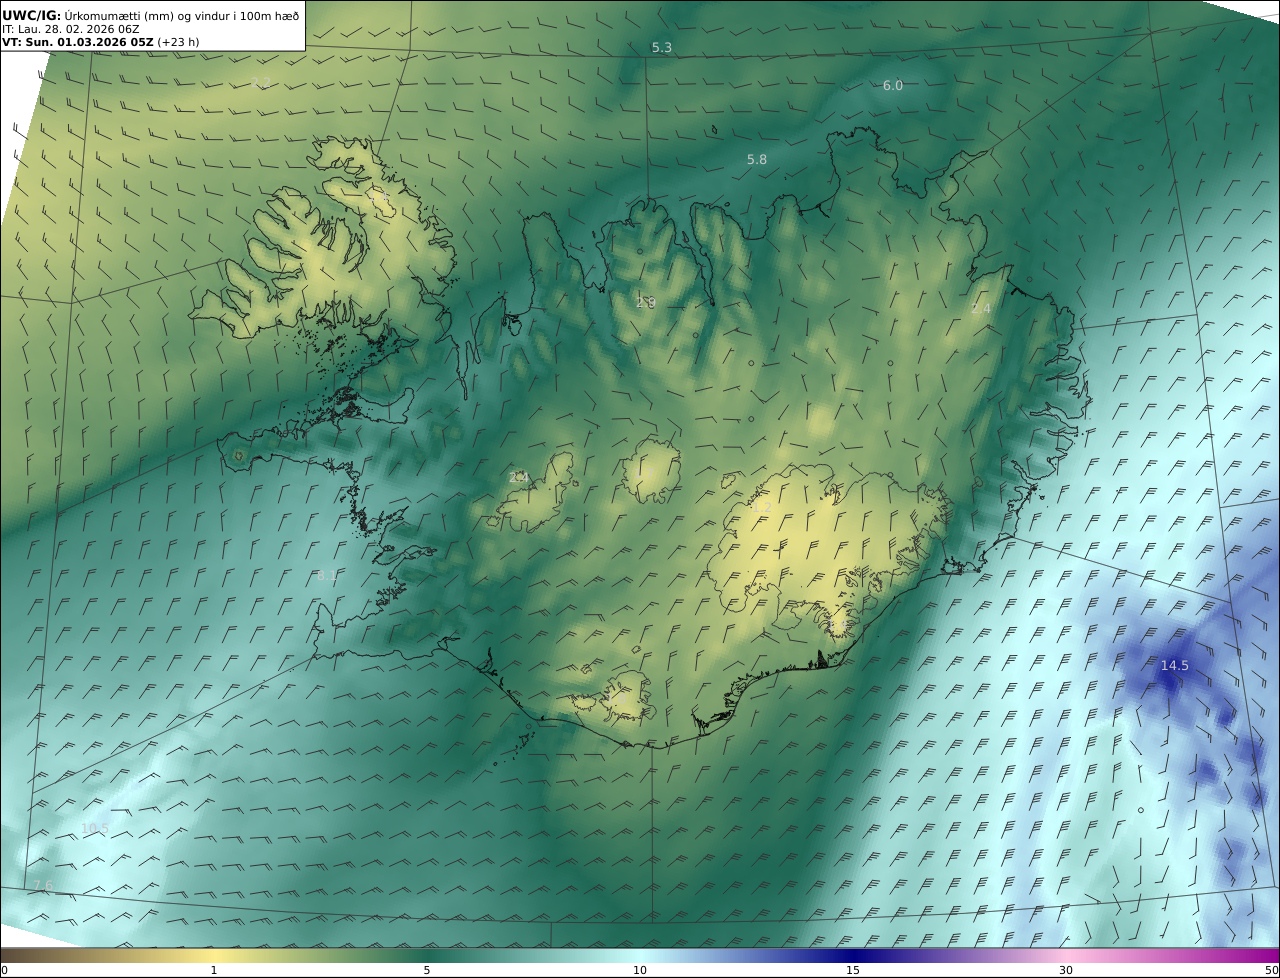
Task: Click the 6.0 precipitation value label
Action: pos(893,86)
